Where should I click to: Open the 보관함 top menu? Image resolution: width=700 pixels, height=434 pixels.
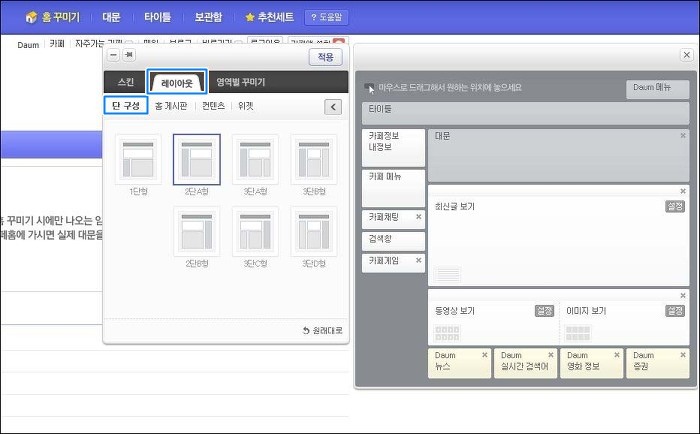coord(208,17)
